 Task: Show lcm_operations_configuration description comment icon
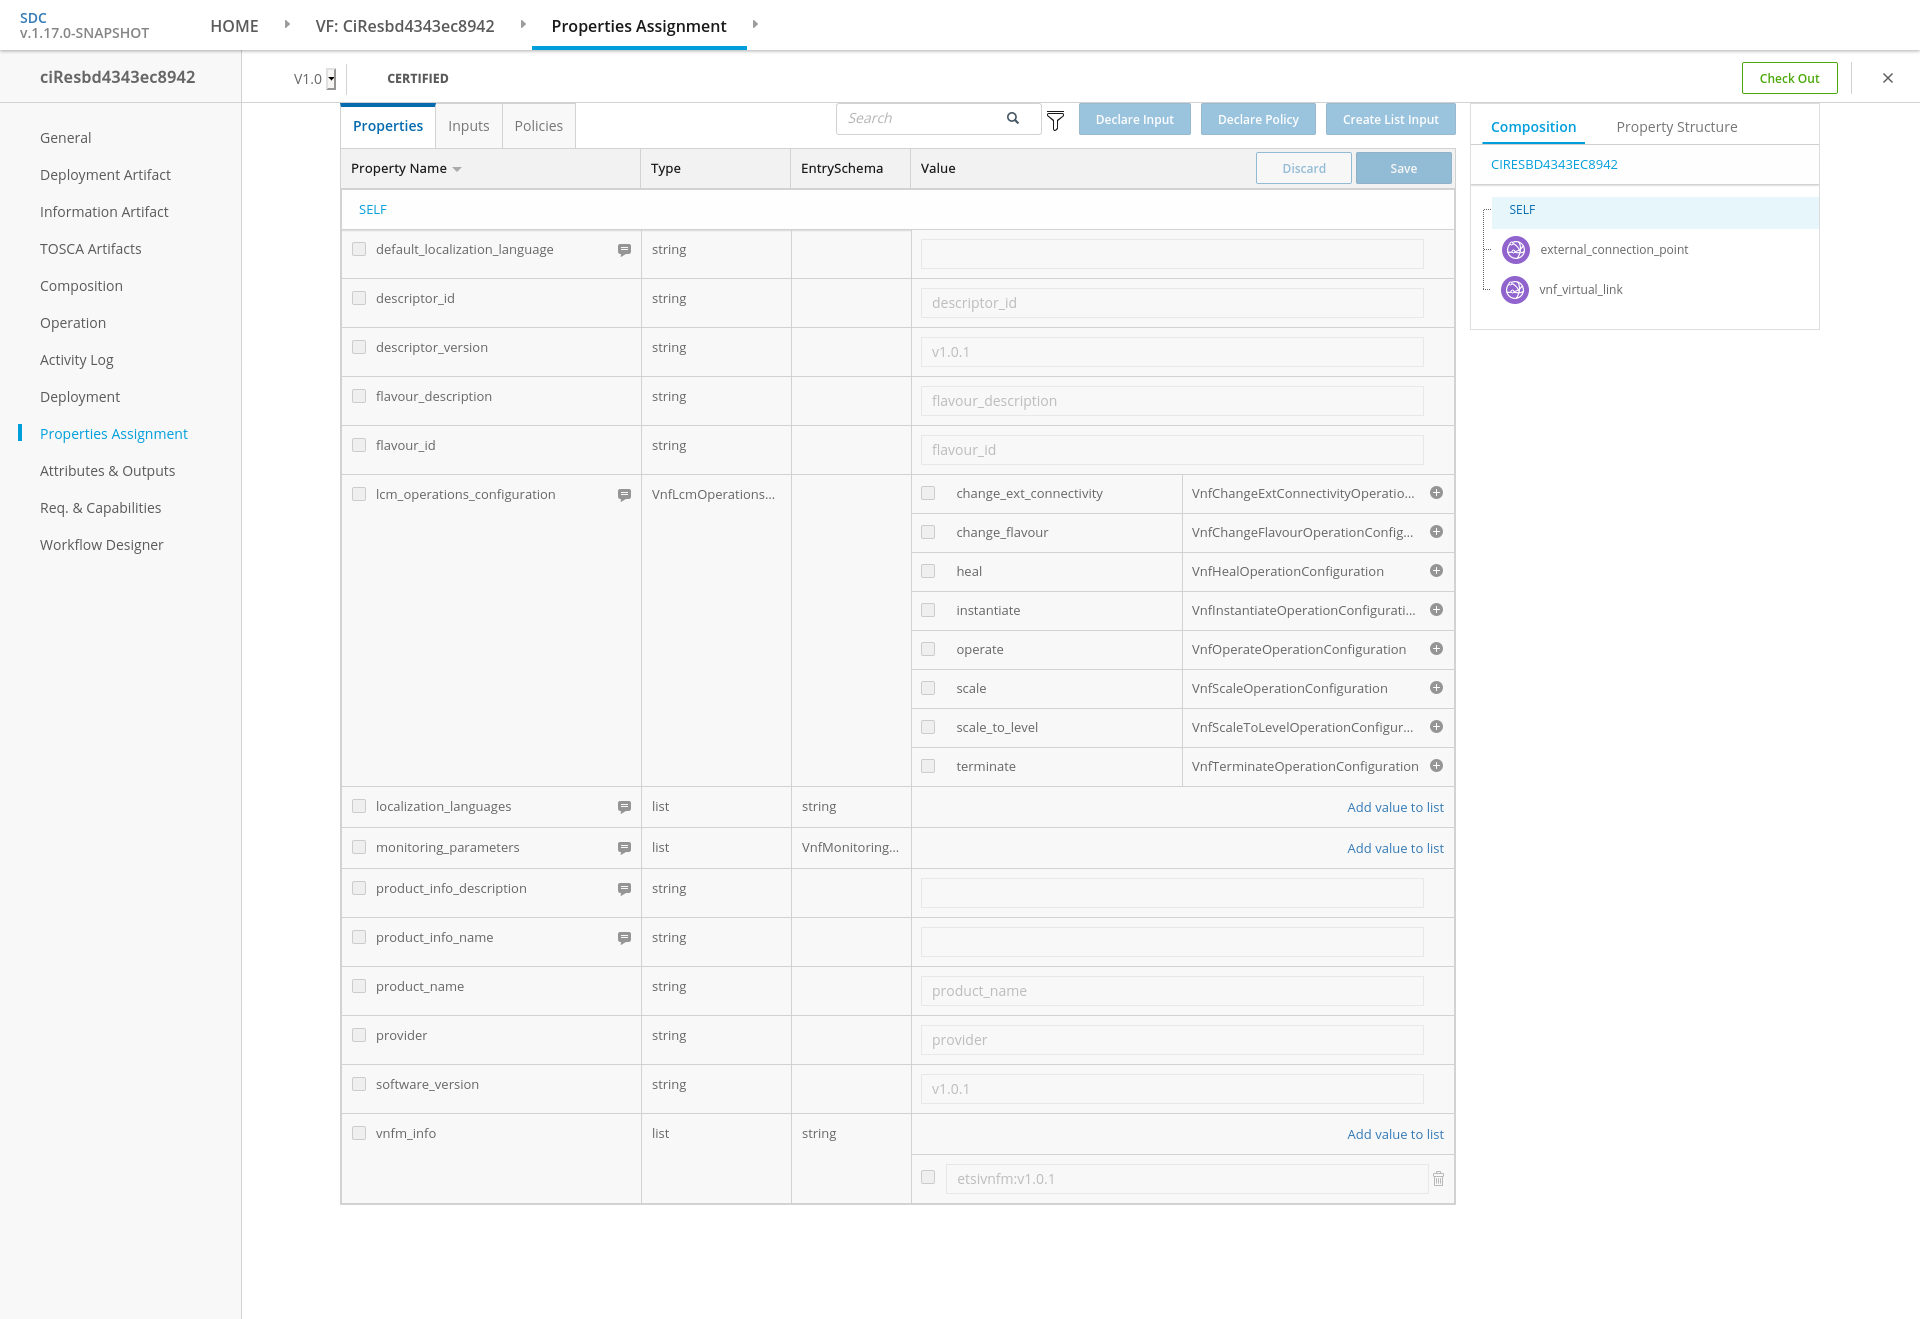[624, 495]
